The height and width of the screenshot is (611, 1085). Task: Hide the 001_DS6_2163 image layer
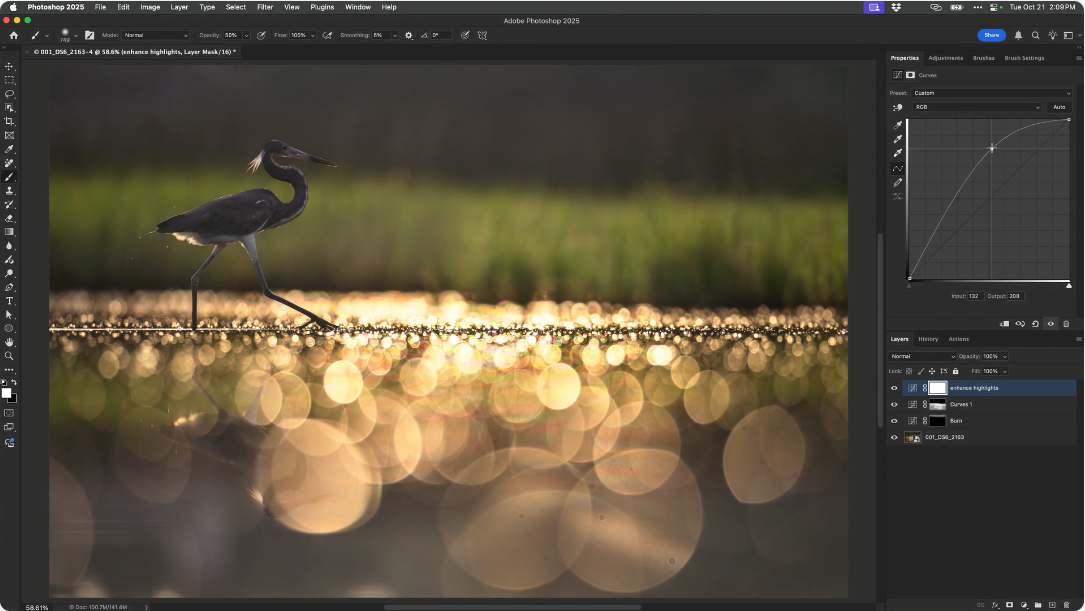(894, 438)
